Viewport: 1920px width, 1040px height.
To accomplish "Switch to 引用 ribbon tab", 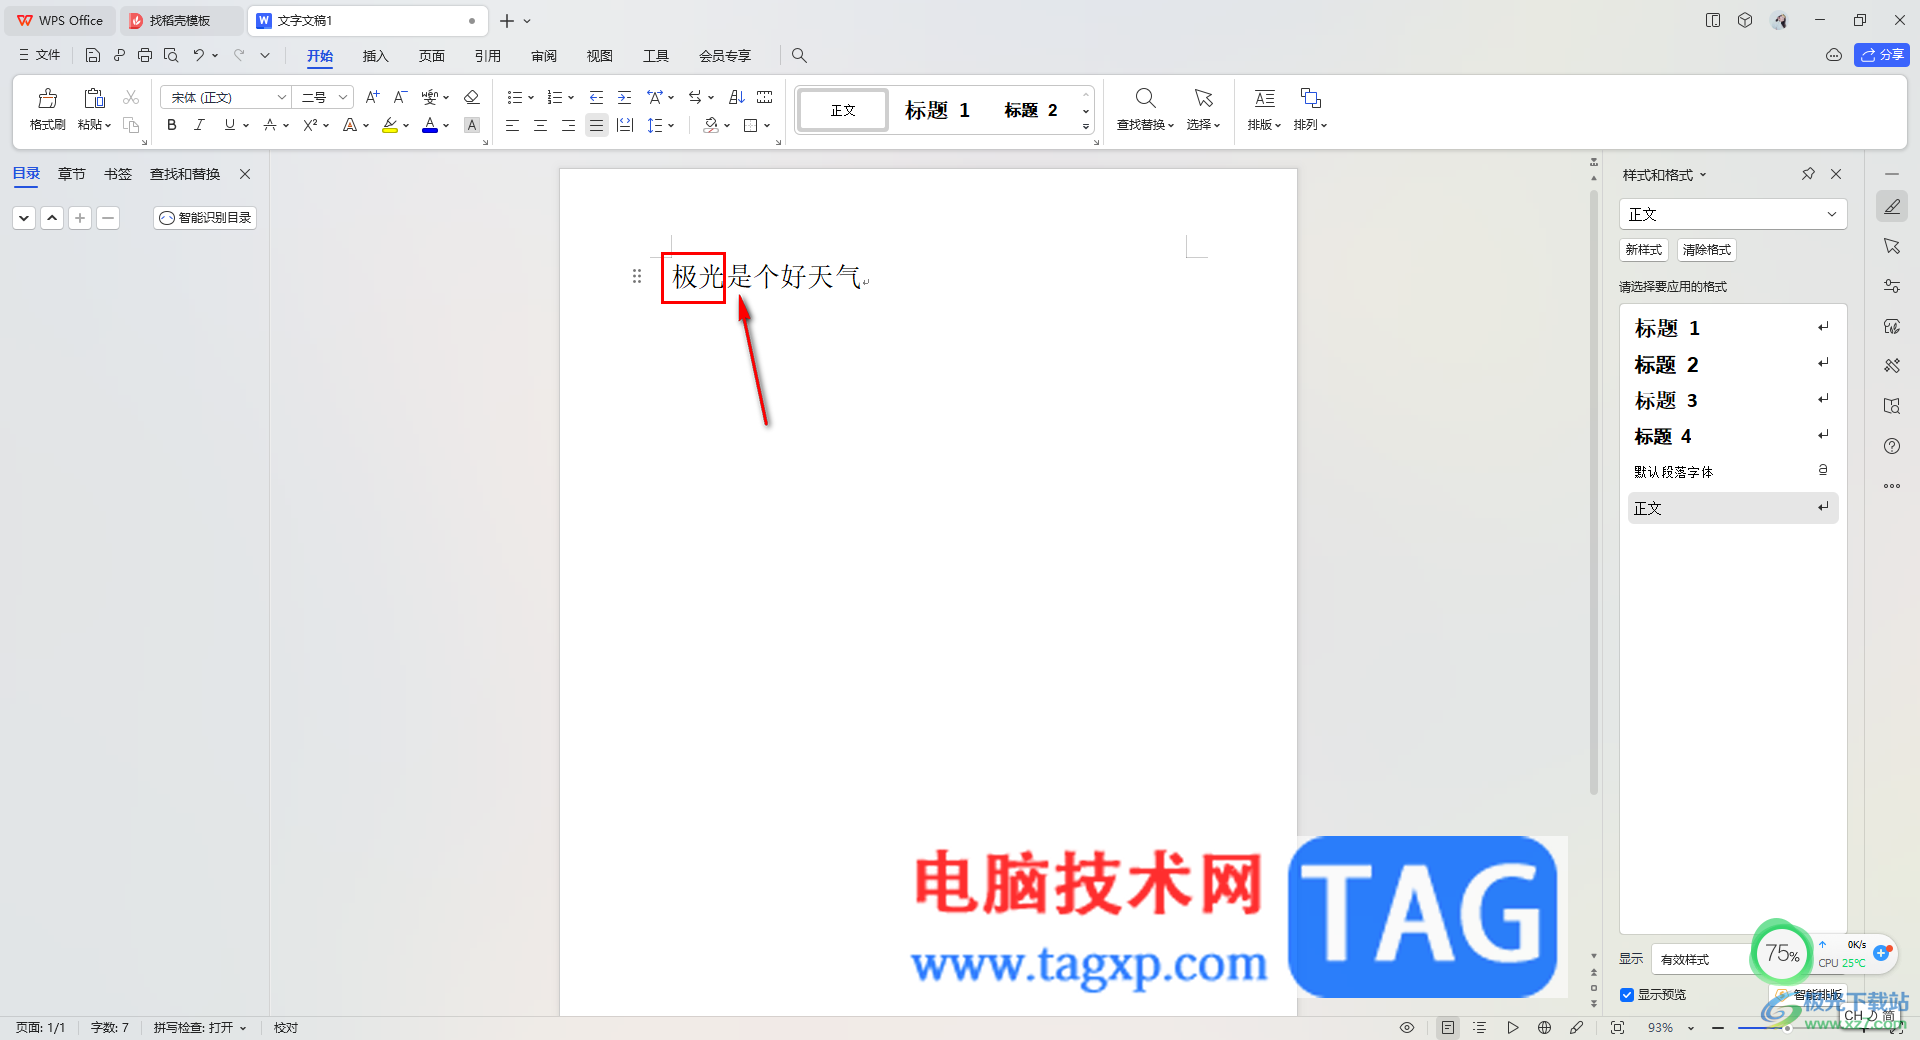I will pos(487,56).
